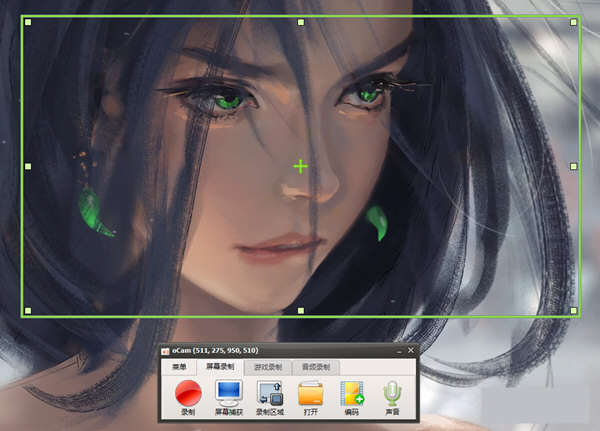The height and width of the screenshot is (431, 600).
Task: Click the top-left corner handle of the capture frame
Action: (x=27, y=21)
